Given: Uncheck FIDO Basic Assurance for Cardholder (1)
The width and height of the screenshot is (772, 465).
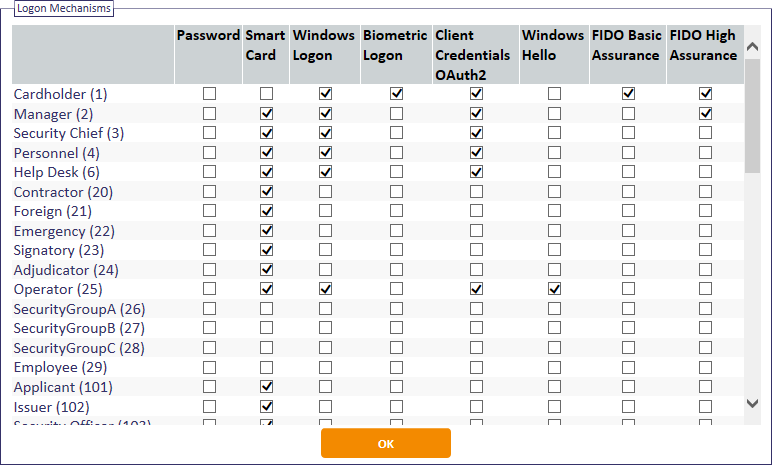Looking at the screenshot, I should pyautogui.click(x=628, y=93).
